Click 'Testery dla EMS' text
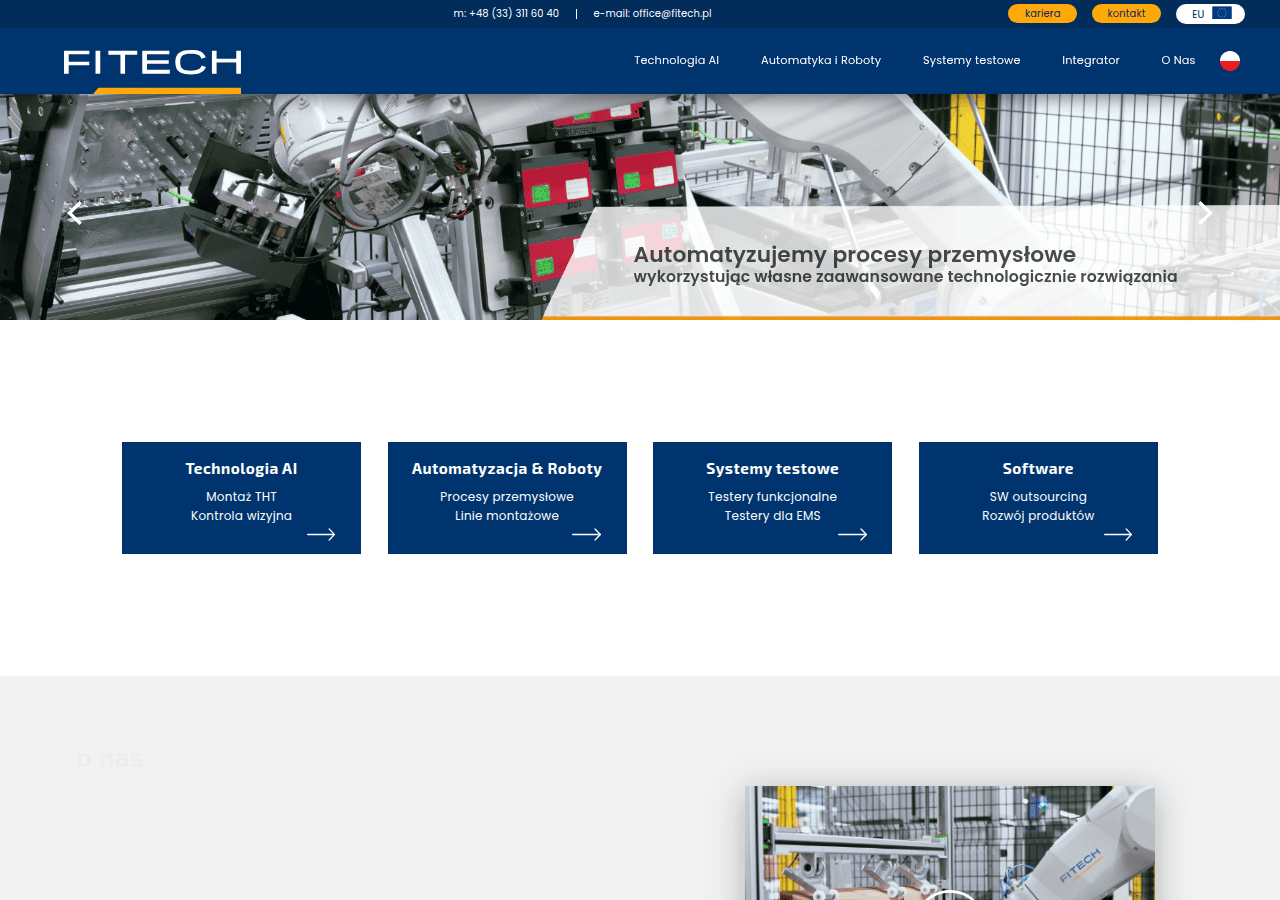 [x=772, y=516]
